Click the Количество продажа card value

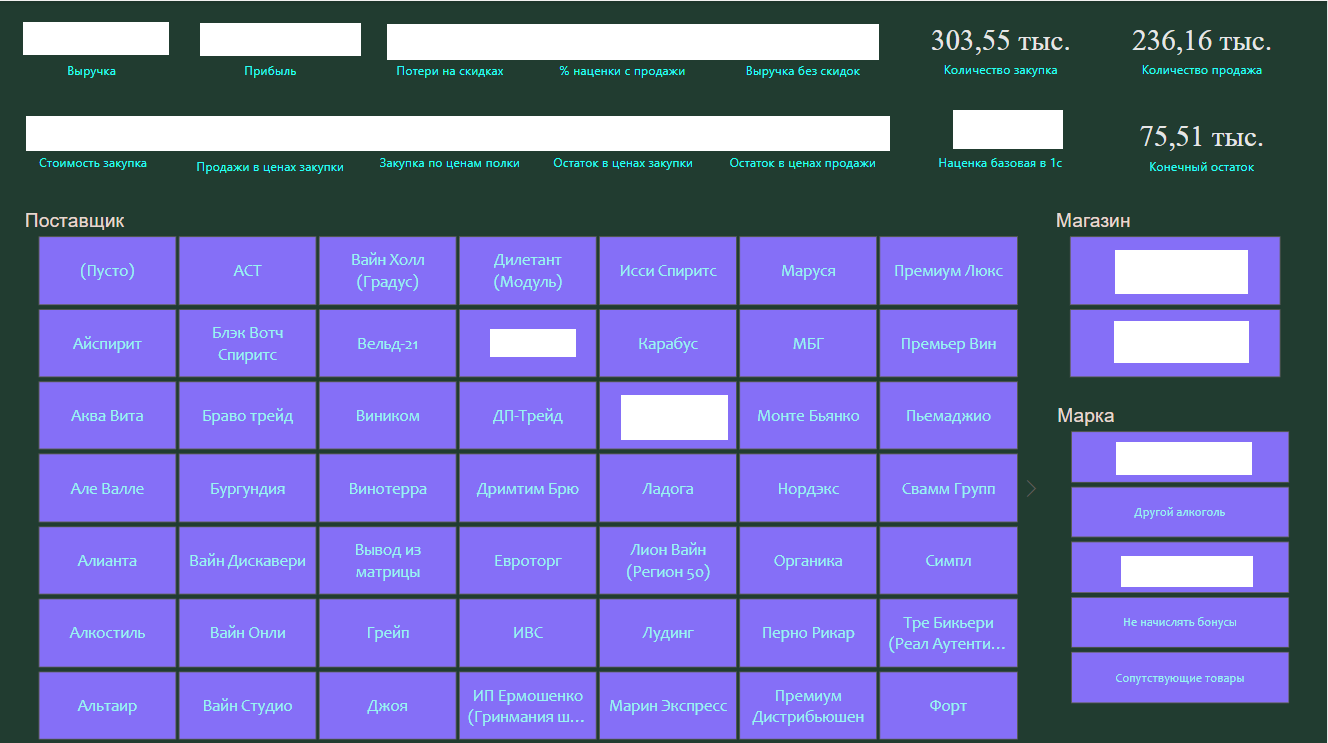tap(1202, 41)
